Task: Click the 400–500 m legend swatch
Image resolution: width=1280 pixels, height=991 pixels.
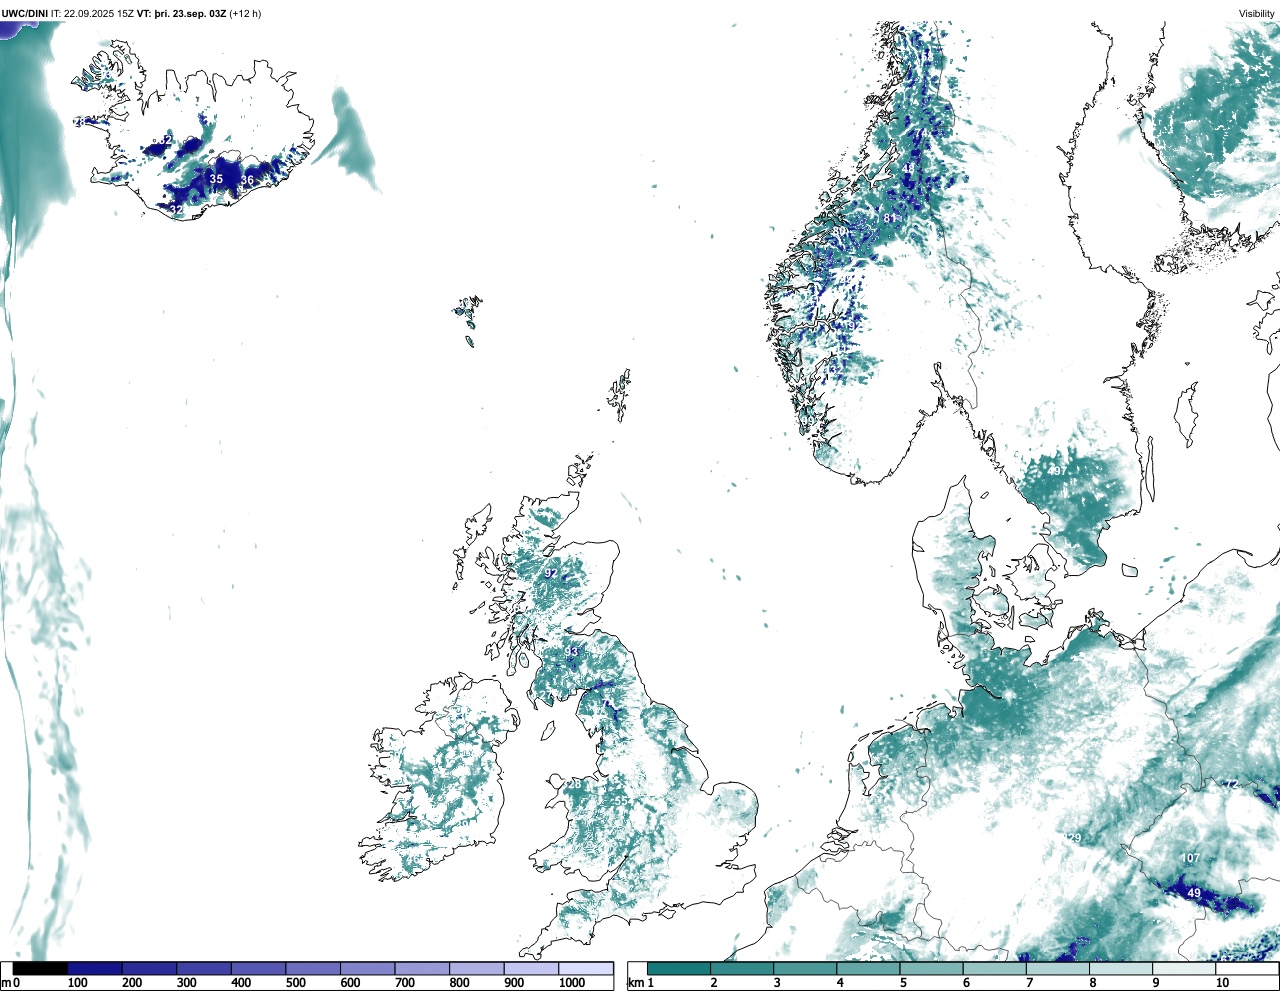Action: pyautogui.click(x=259, y=969)
